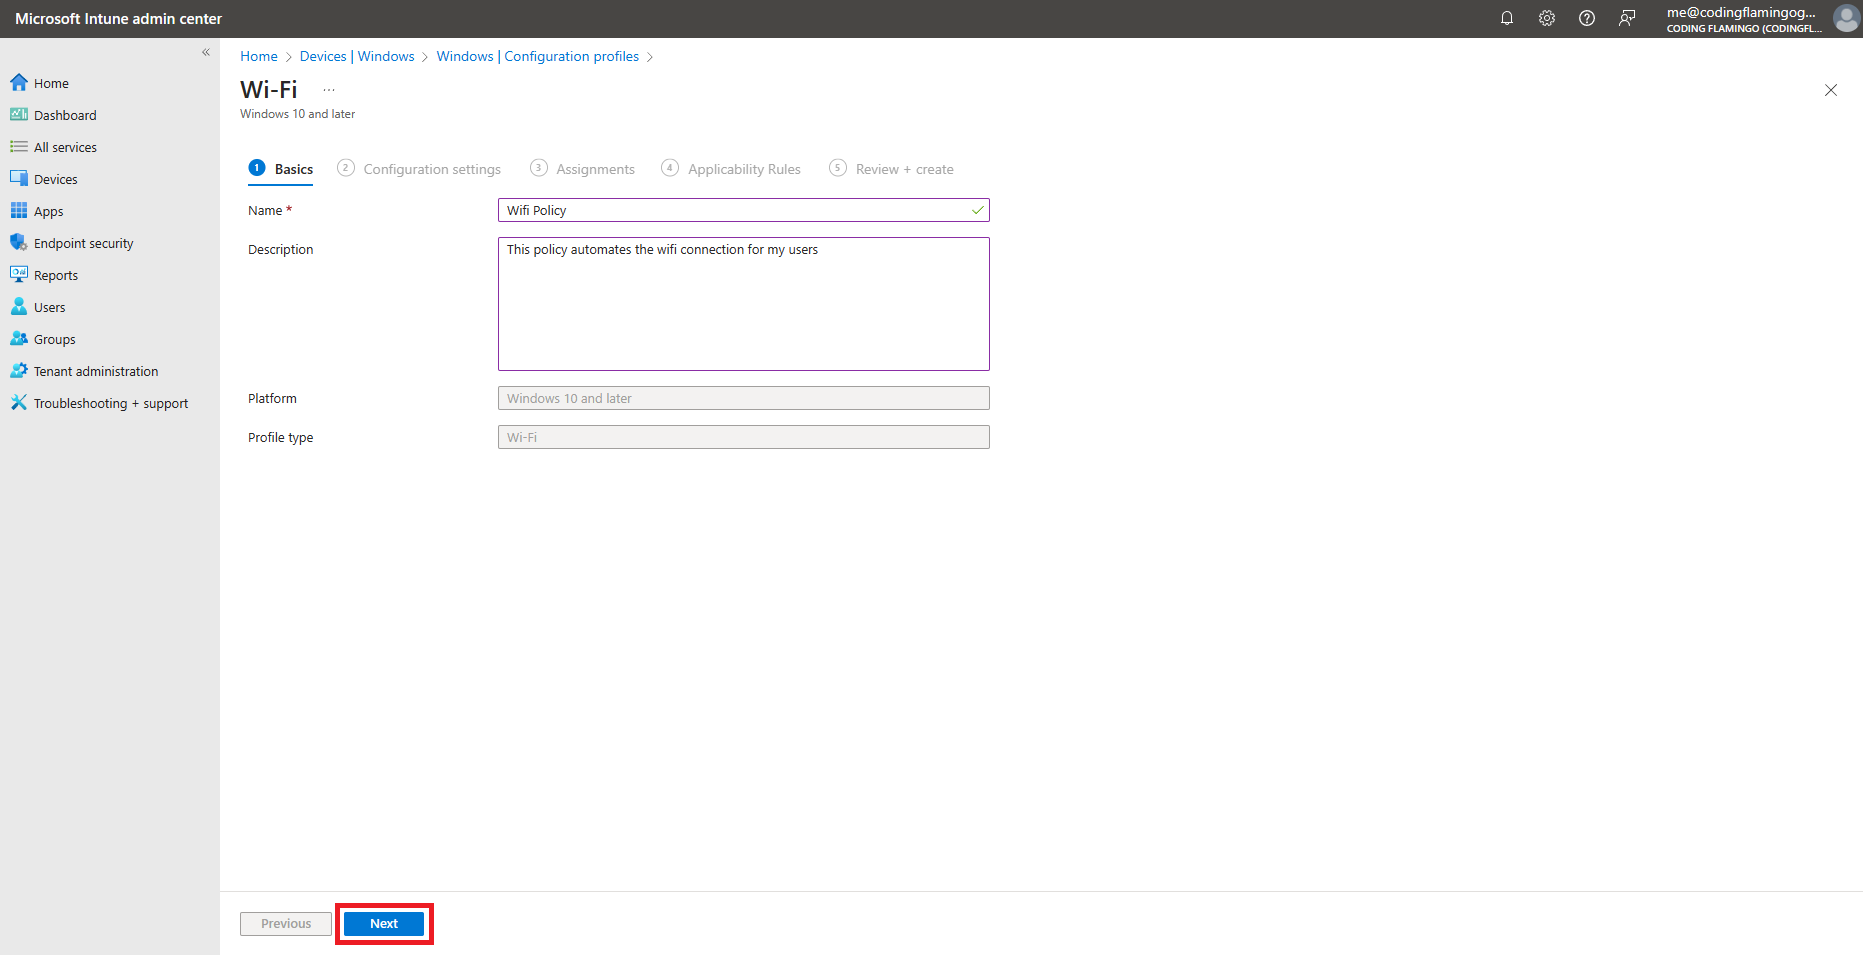This screenshot has height=955, width=1863.
Task: Select the Assignments step tab
Action: coord(582,169)
